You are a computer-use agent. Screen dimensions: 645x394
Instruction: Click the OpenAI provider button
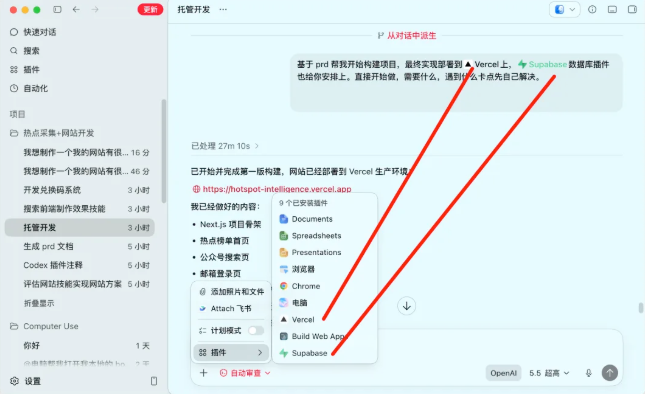pyautogui.click(x=503, y=373)
